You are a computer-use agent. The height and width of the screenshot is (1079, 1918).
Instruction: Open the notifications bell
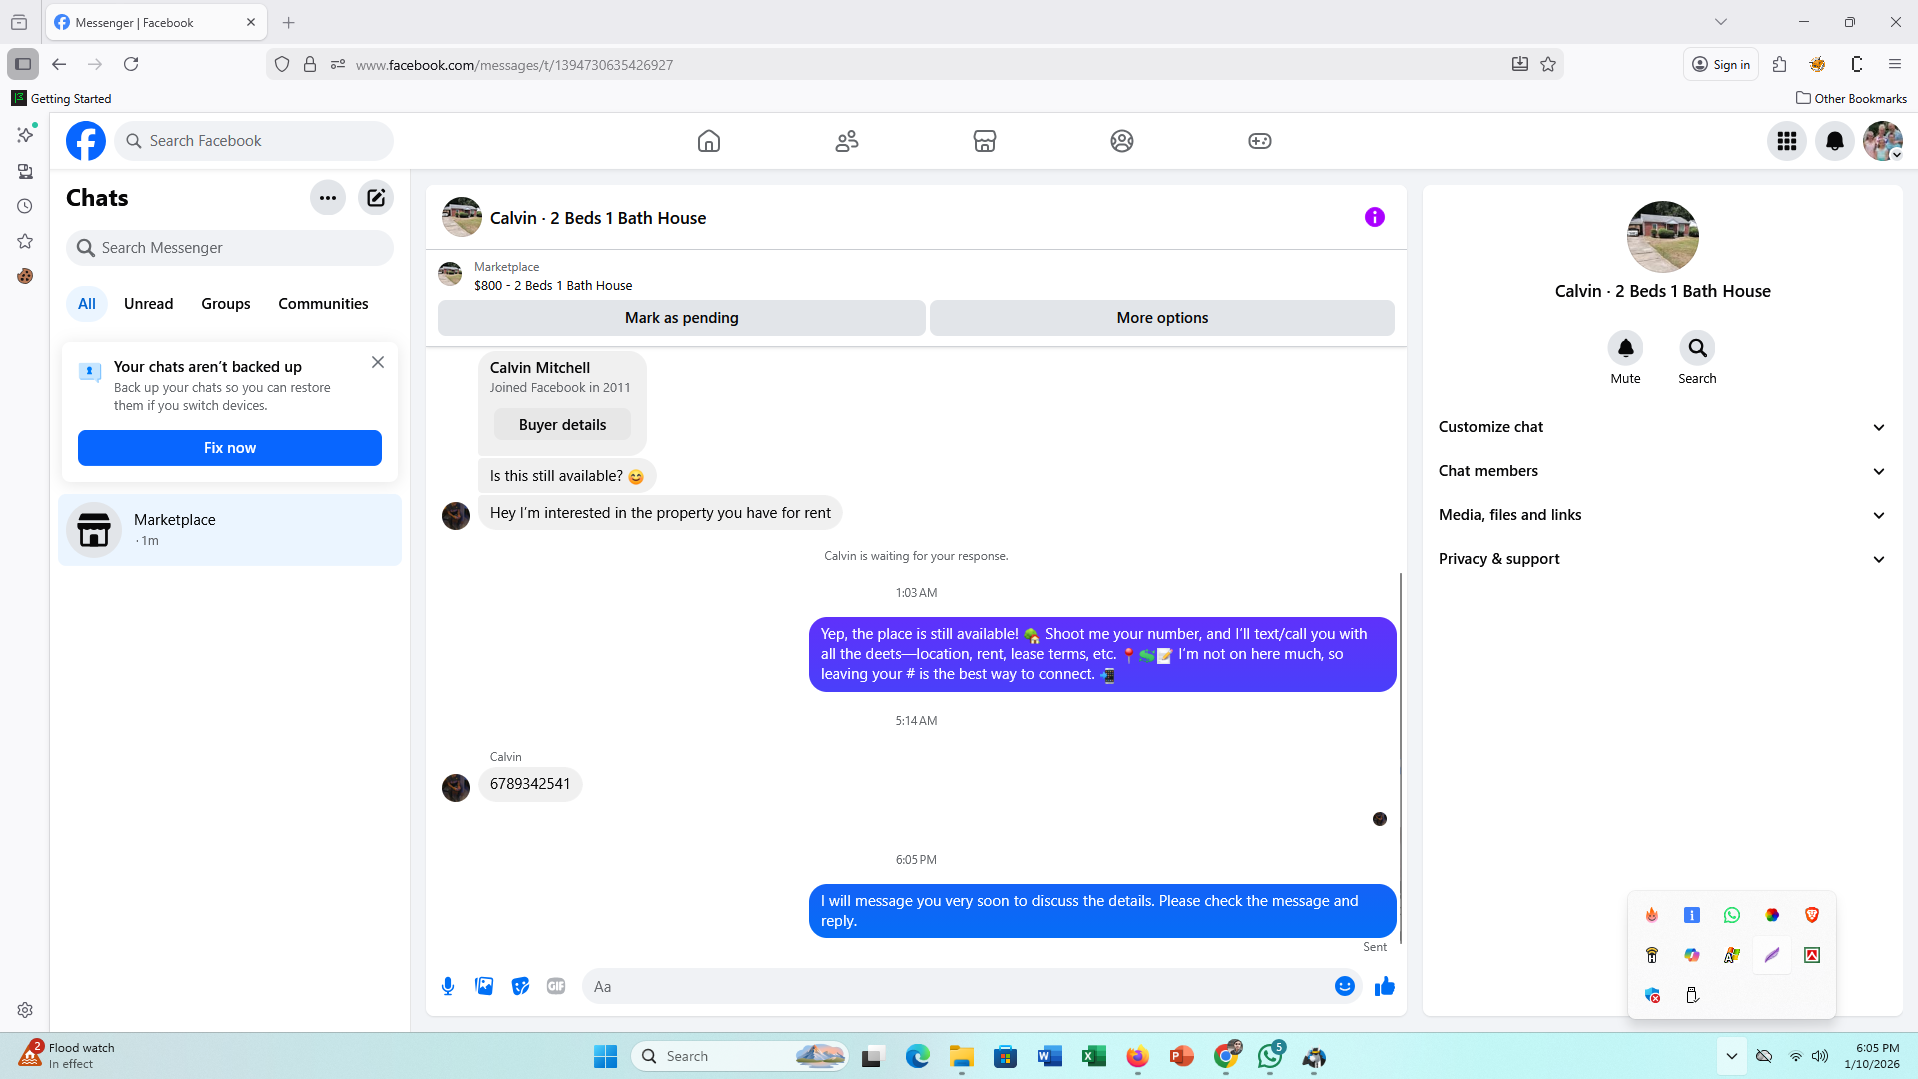pos(1835,141)
